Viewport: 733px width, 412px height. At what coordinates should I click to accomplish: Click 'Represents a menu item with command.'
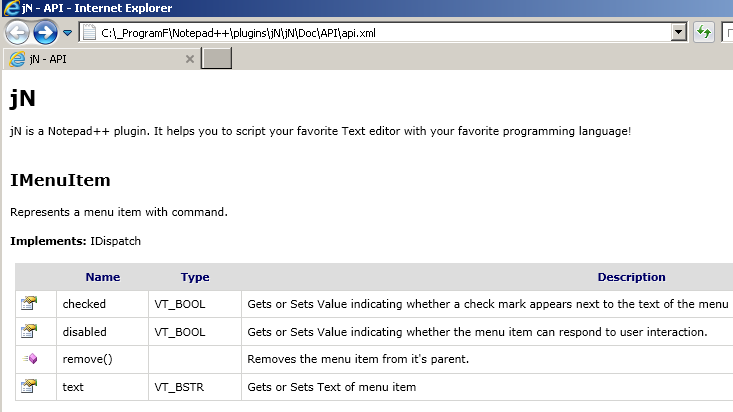[x=119, y=212]
